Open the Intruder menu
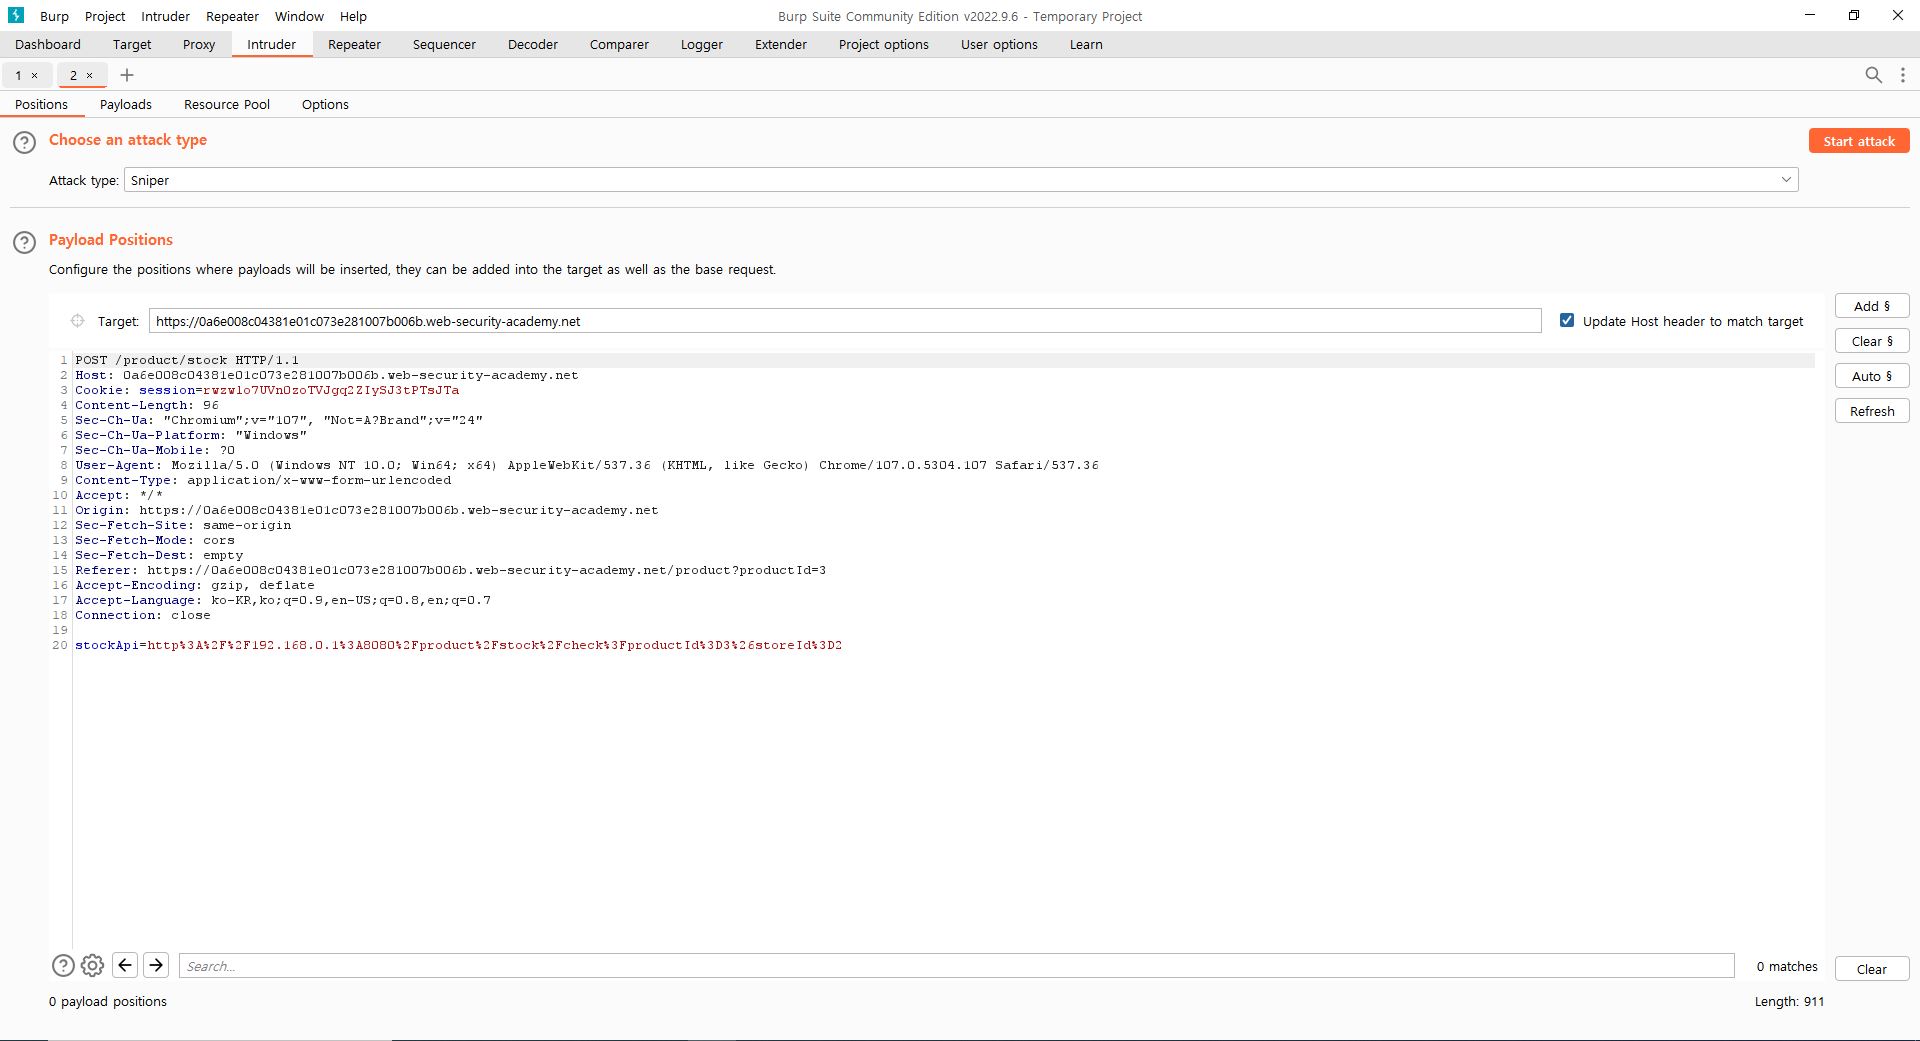Image resolution: width=1920 pixels, height=1041 pixels. [165, 16]
